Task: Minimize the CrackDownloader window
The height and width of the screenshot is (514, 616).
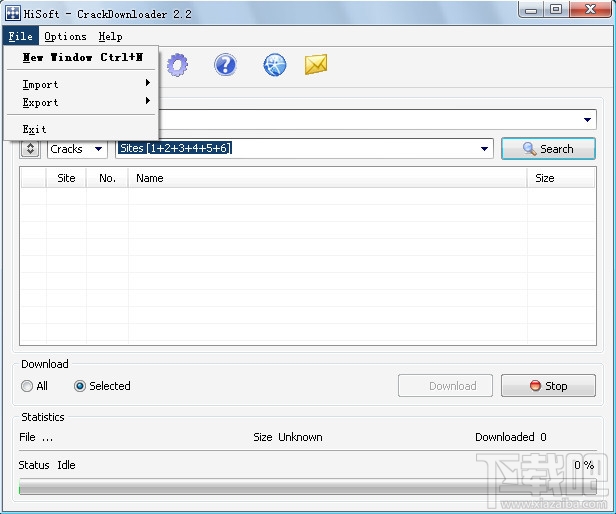Action: point(531,9)
